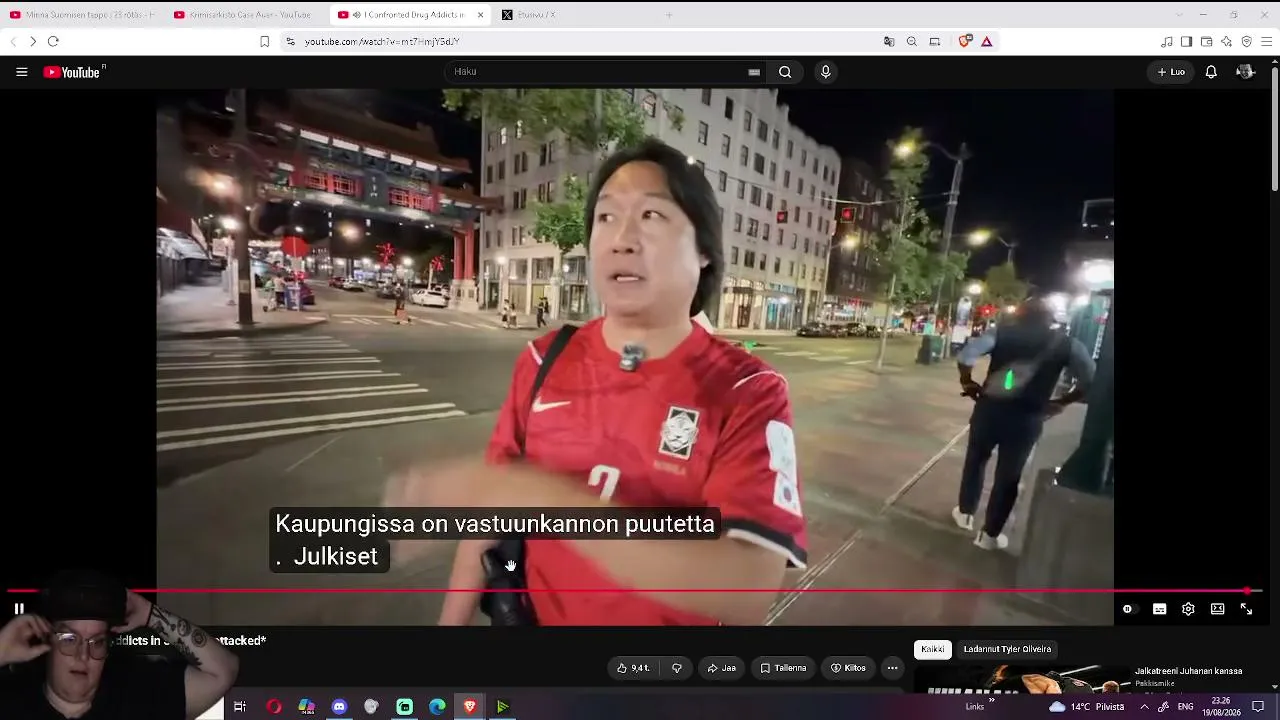Share the video with Jaa button

tap(722, 668)
